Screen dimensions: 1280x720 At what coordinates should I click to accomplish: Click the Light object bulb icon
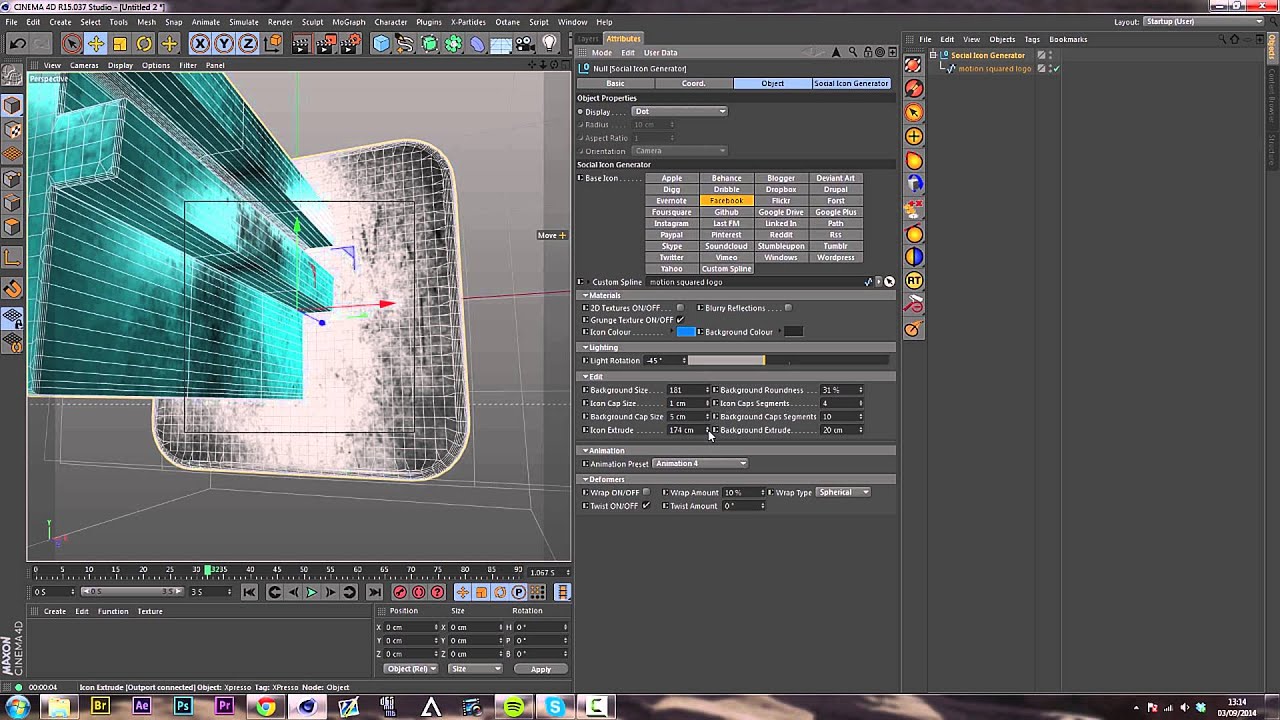tap(549, 43)
